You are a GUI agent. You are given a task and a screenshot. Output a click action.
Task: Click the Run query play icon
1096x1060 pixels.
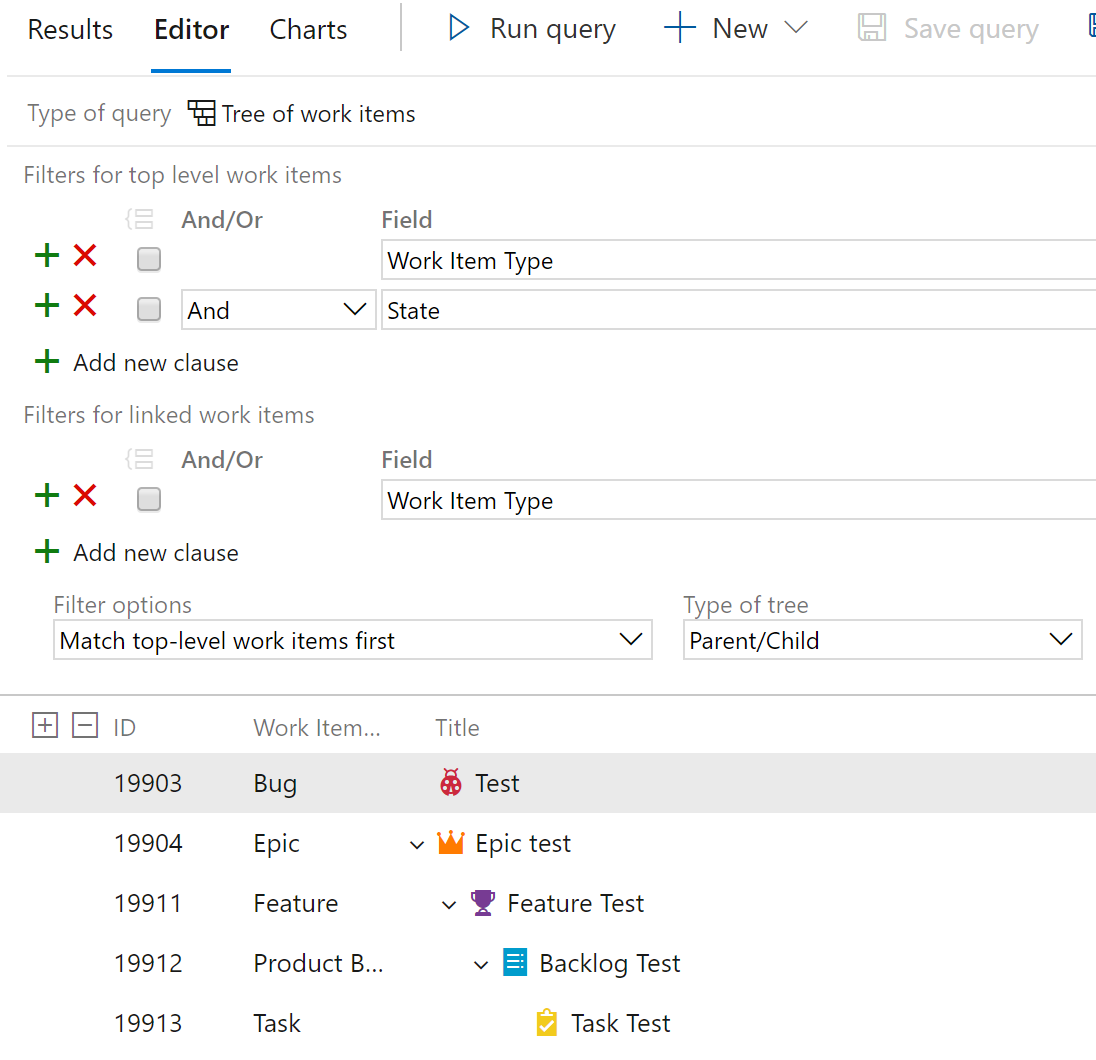tap(459, 28)
